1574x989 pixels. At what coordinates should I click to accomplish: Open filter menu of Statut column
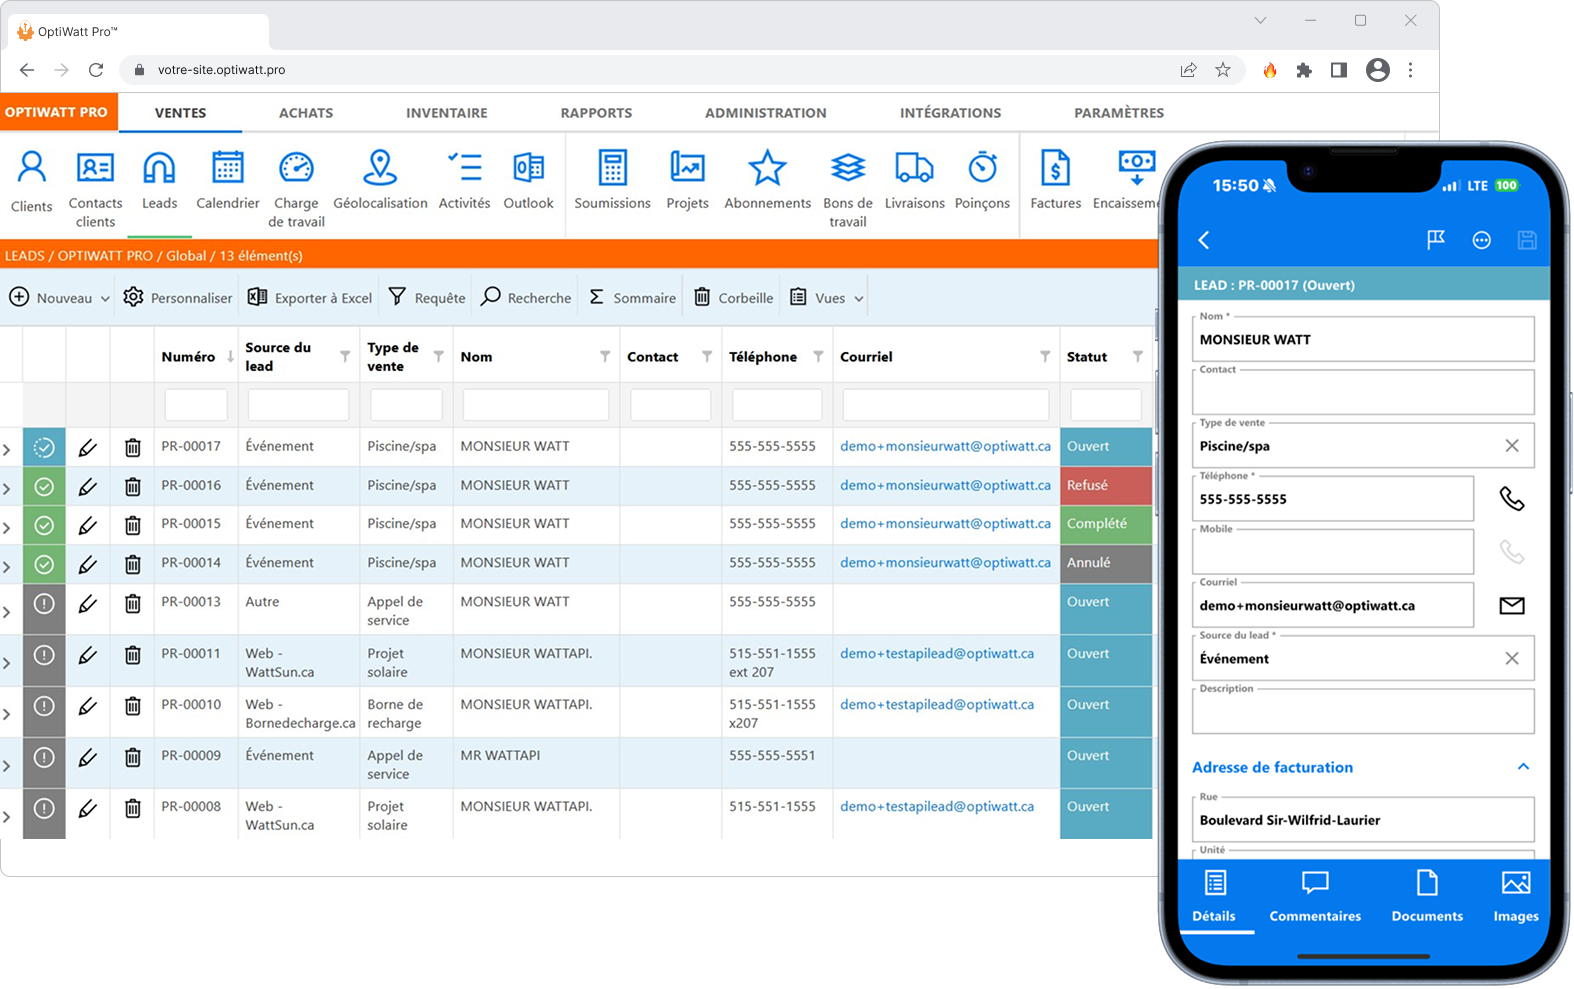1137,357
